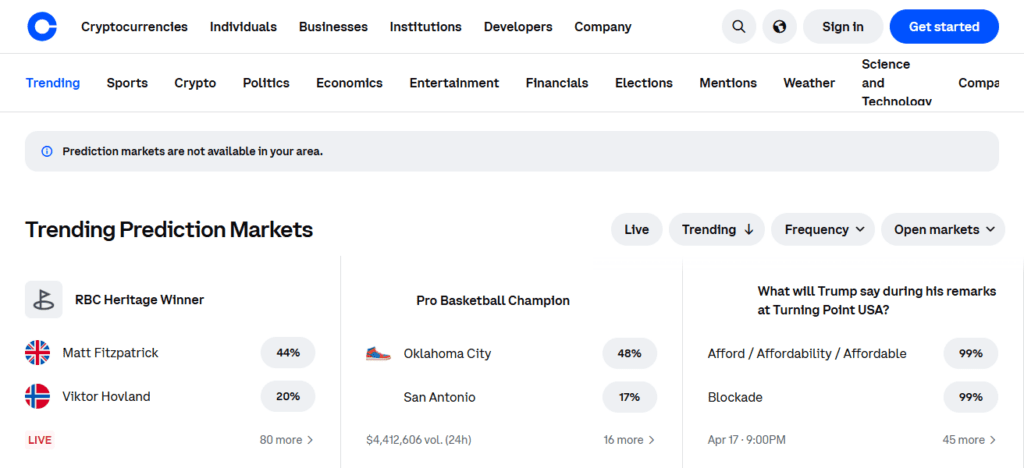This screenshot has height=468, width=1024.
Task: Click the Viktor Hovland name
Action: [106, 396]
